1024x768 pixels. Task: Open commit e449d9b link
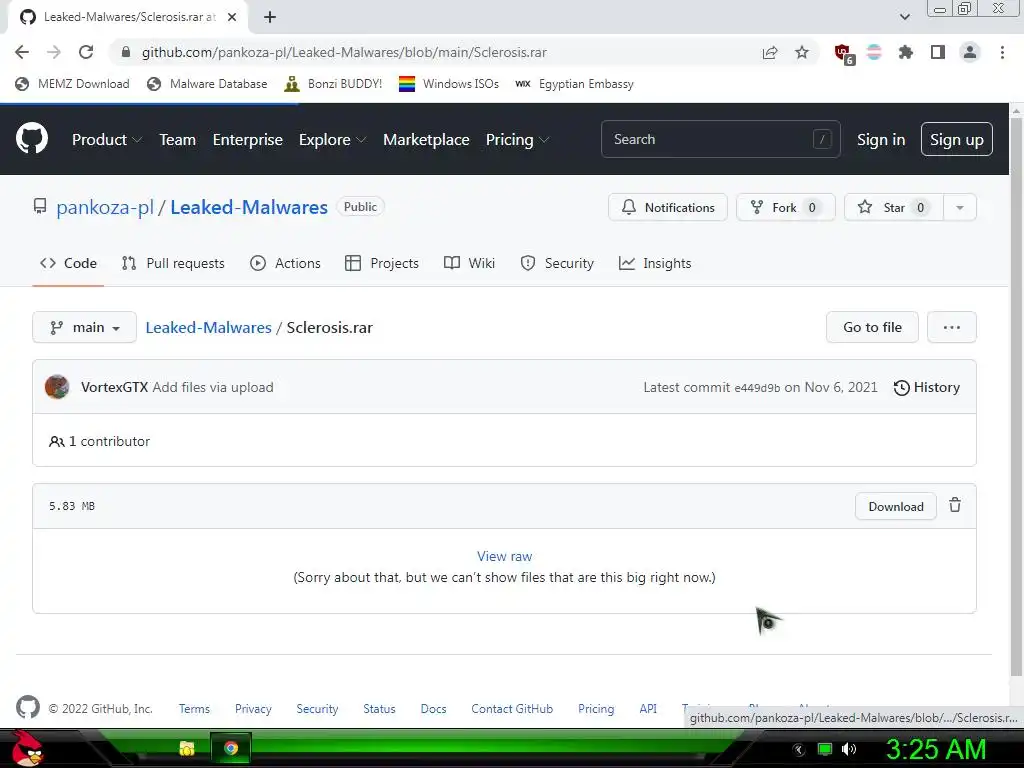pos(757,388)
